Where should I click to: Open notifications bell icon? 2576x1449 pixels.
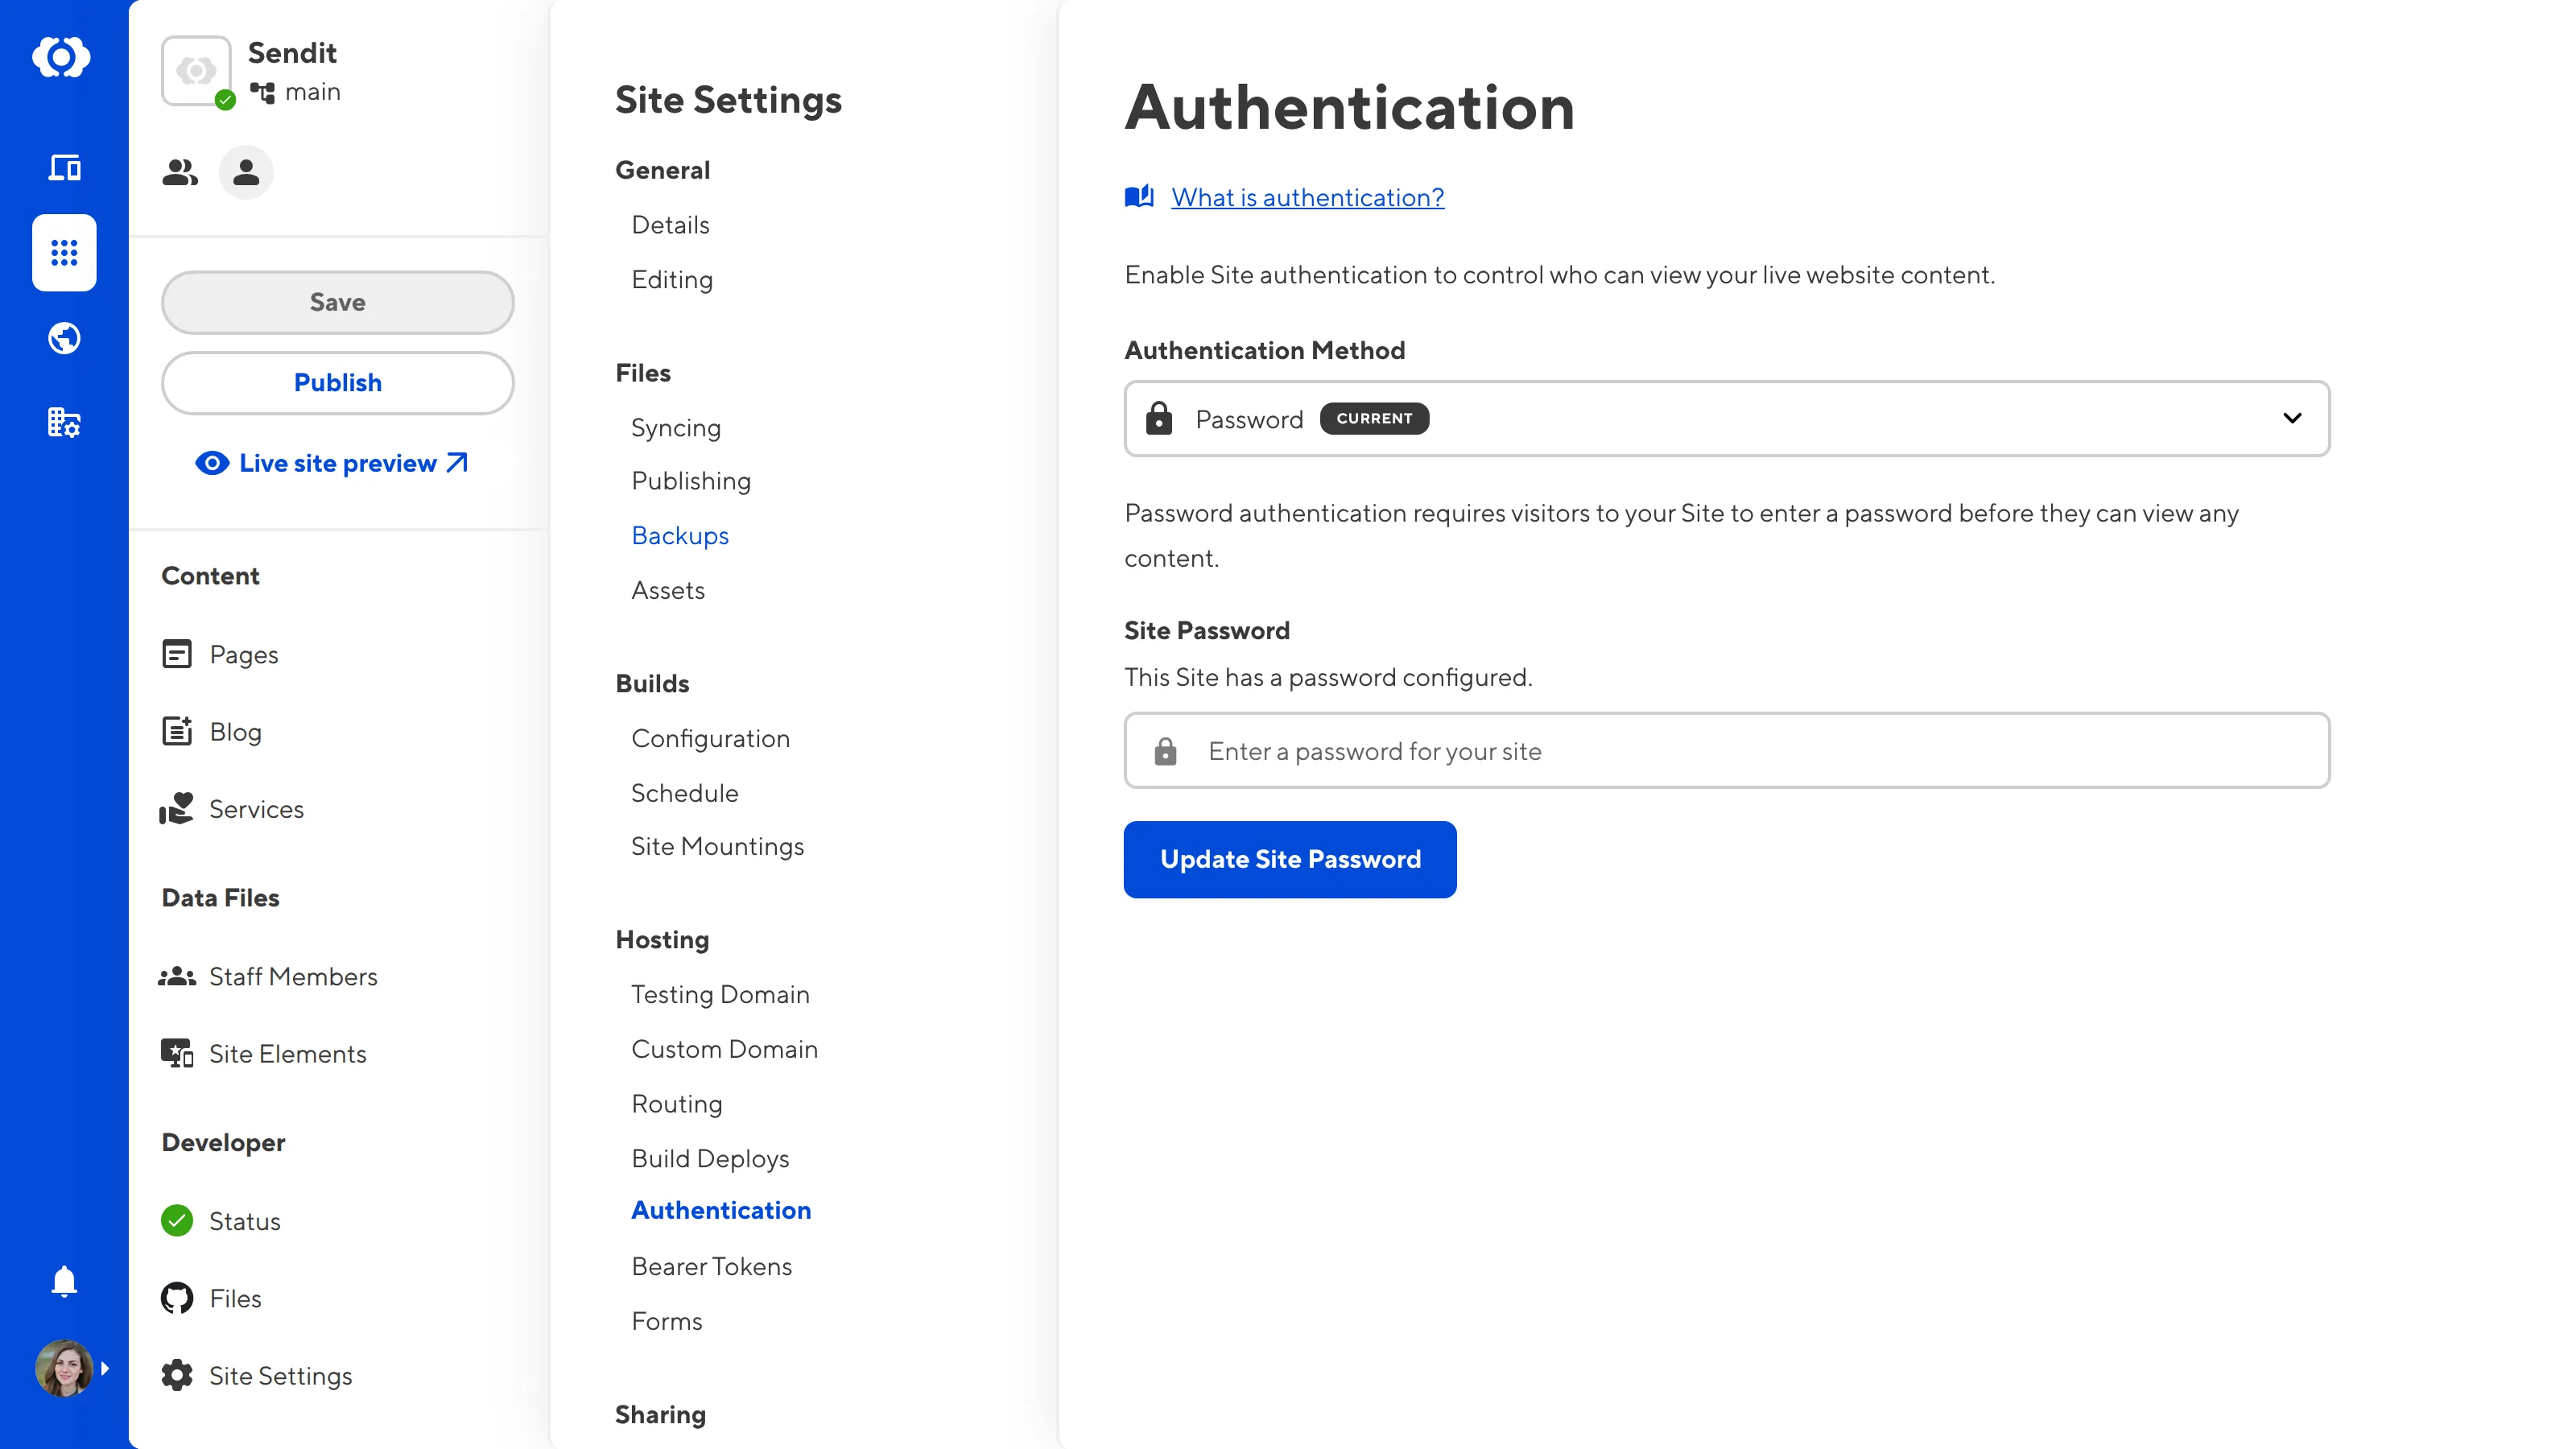(x=64, y=1281)
